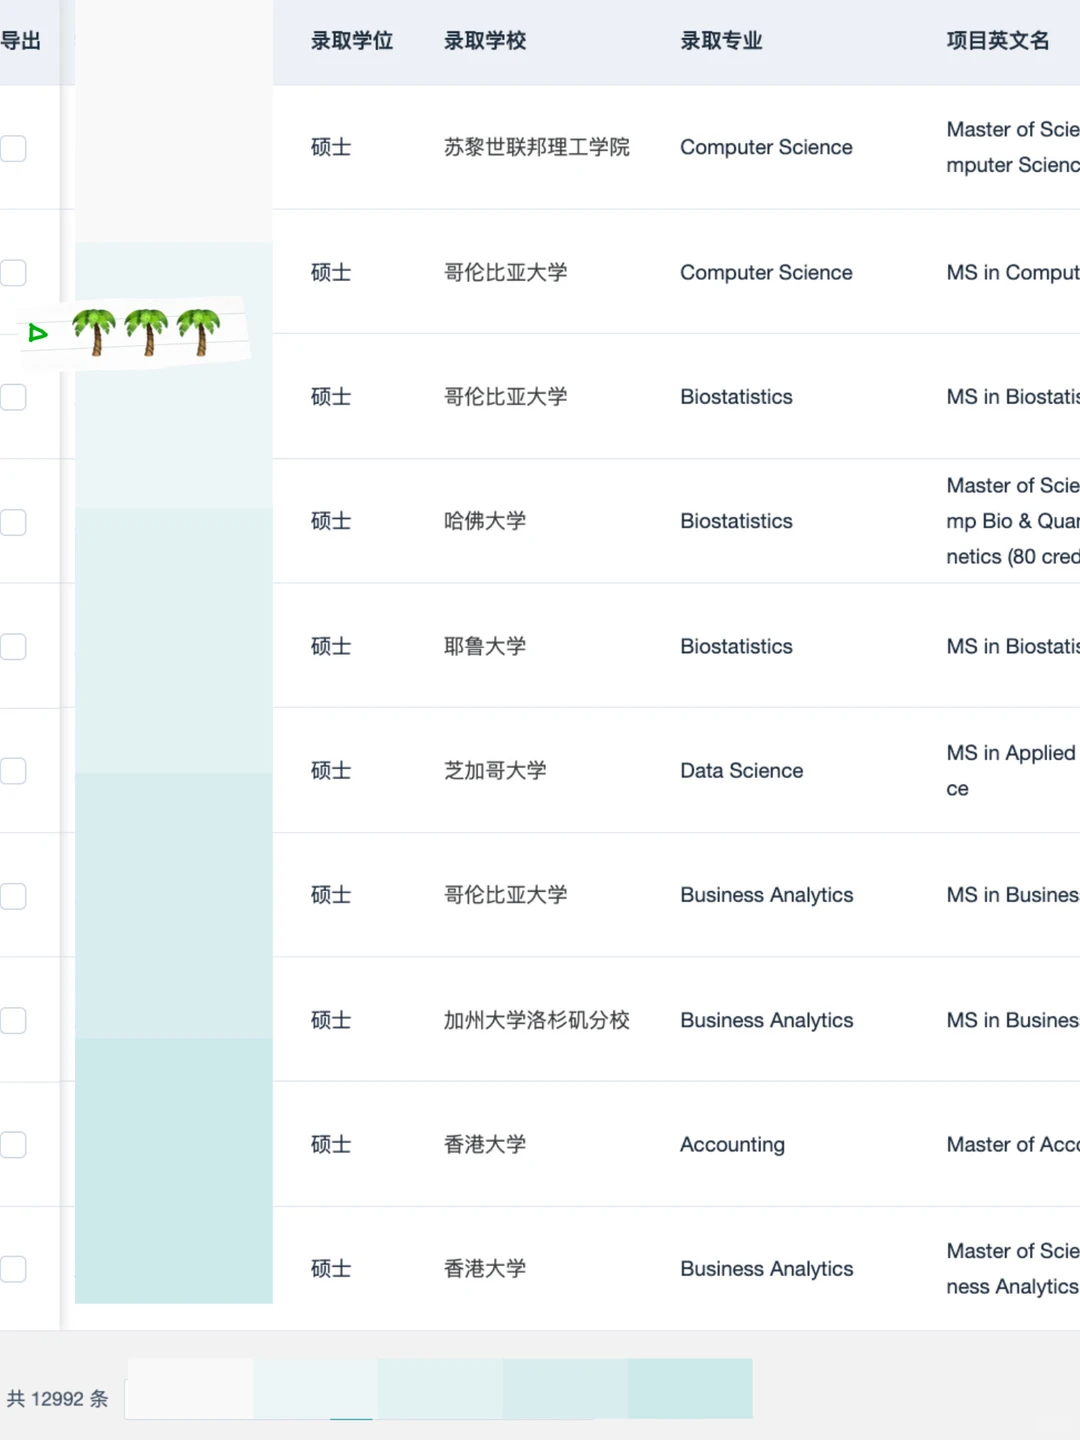This screenshot has height=1440, width=1080.
Task: Select Computer Science major for 哥伦比亚大学
Action: click(766, 272)
